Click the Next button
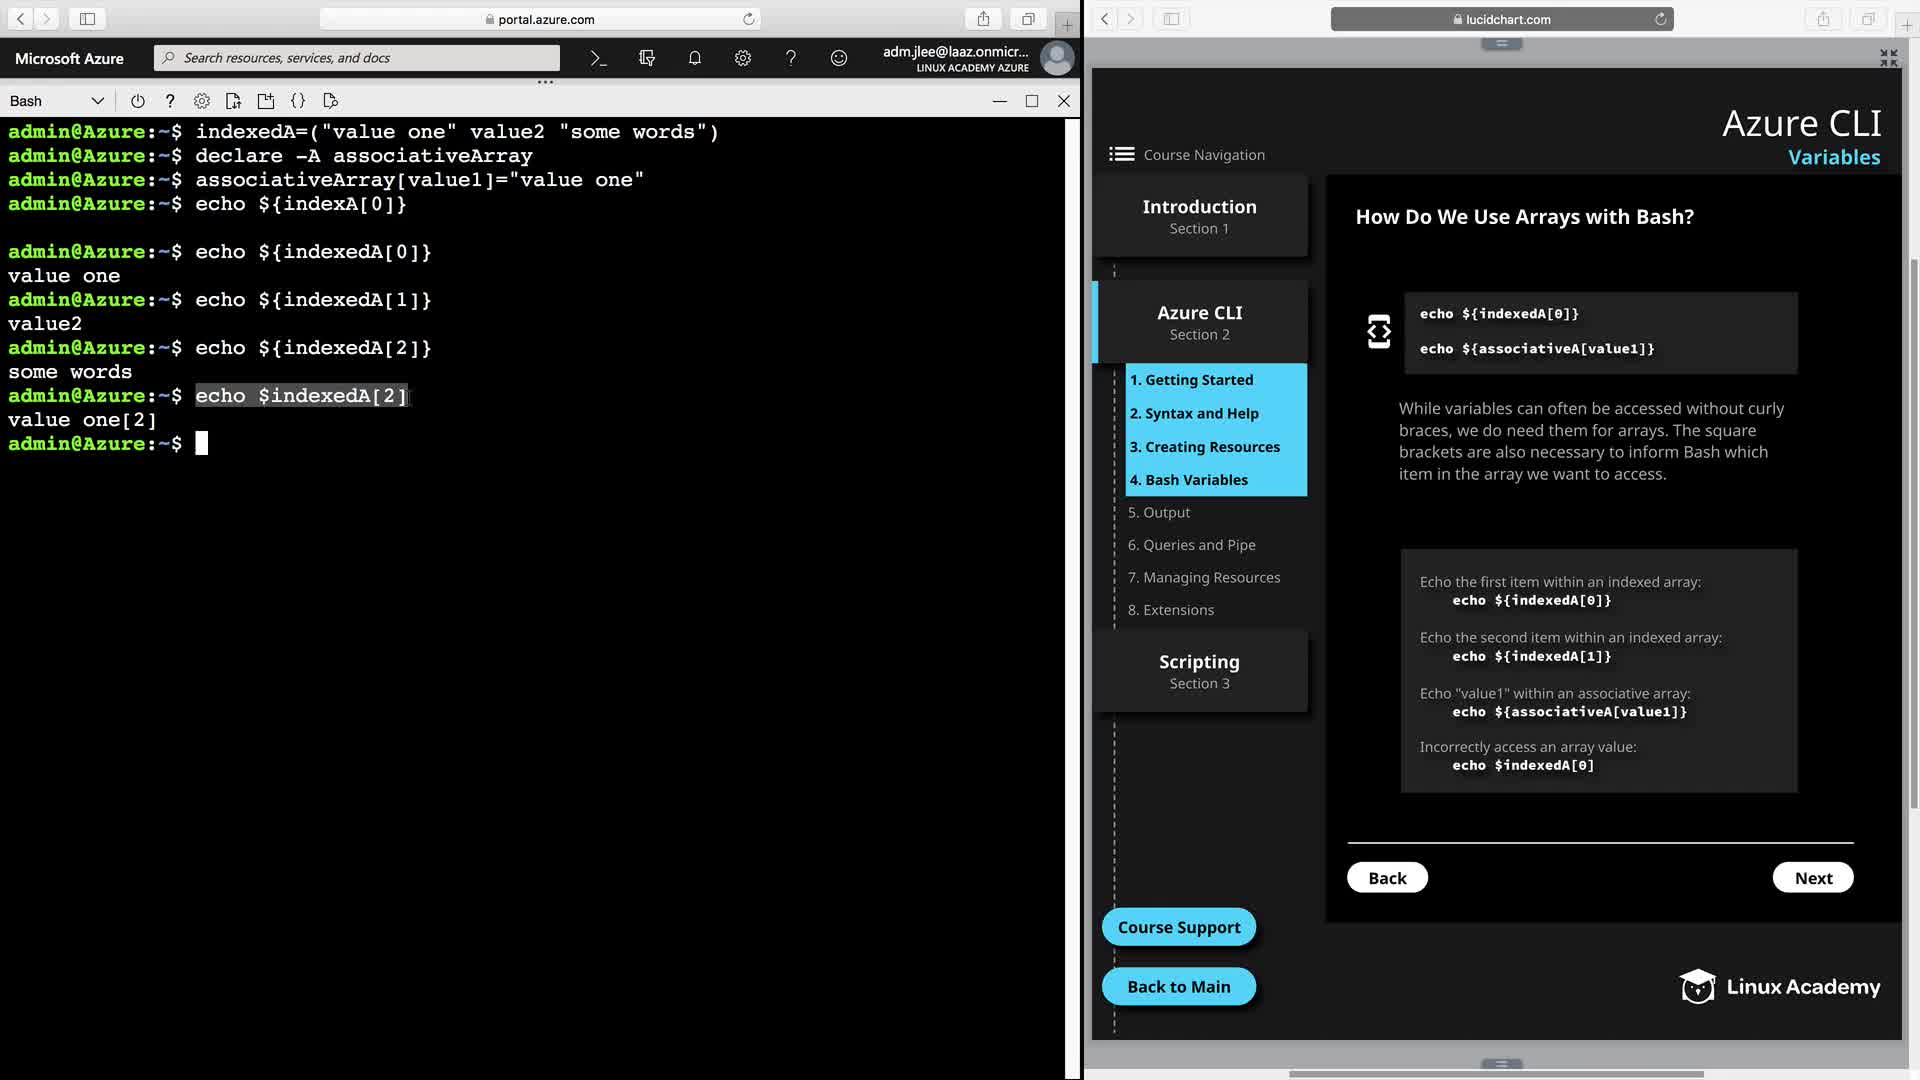Image resolution: width=1920 pixels, height=1080 pixels. click(1812, 877)
